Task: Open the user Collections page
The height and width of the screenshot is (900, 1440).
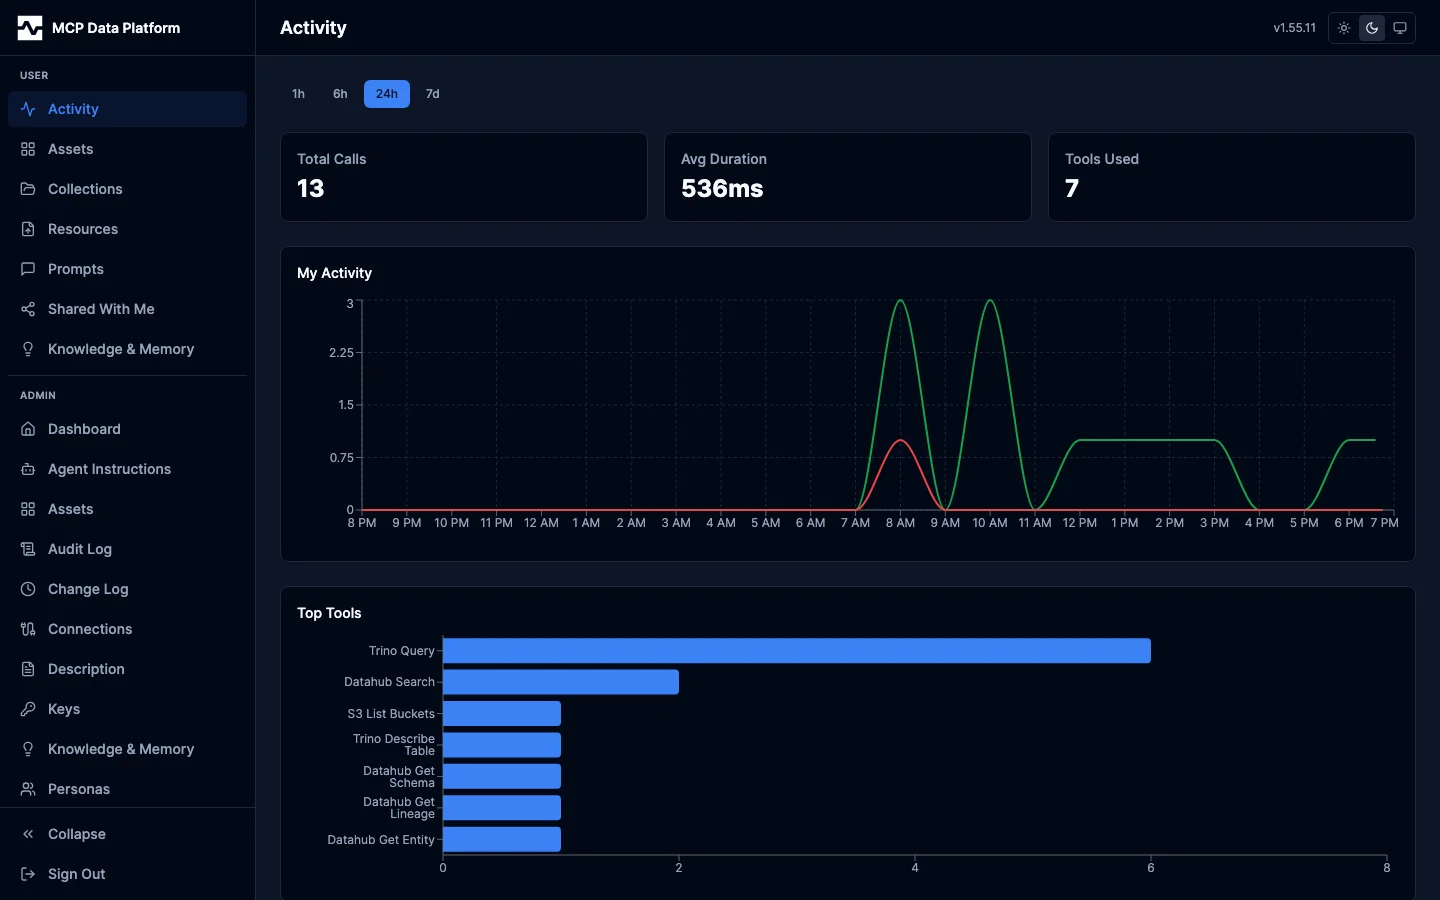Action: click(x=85, y=189)
